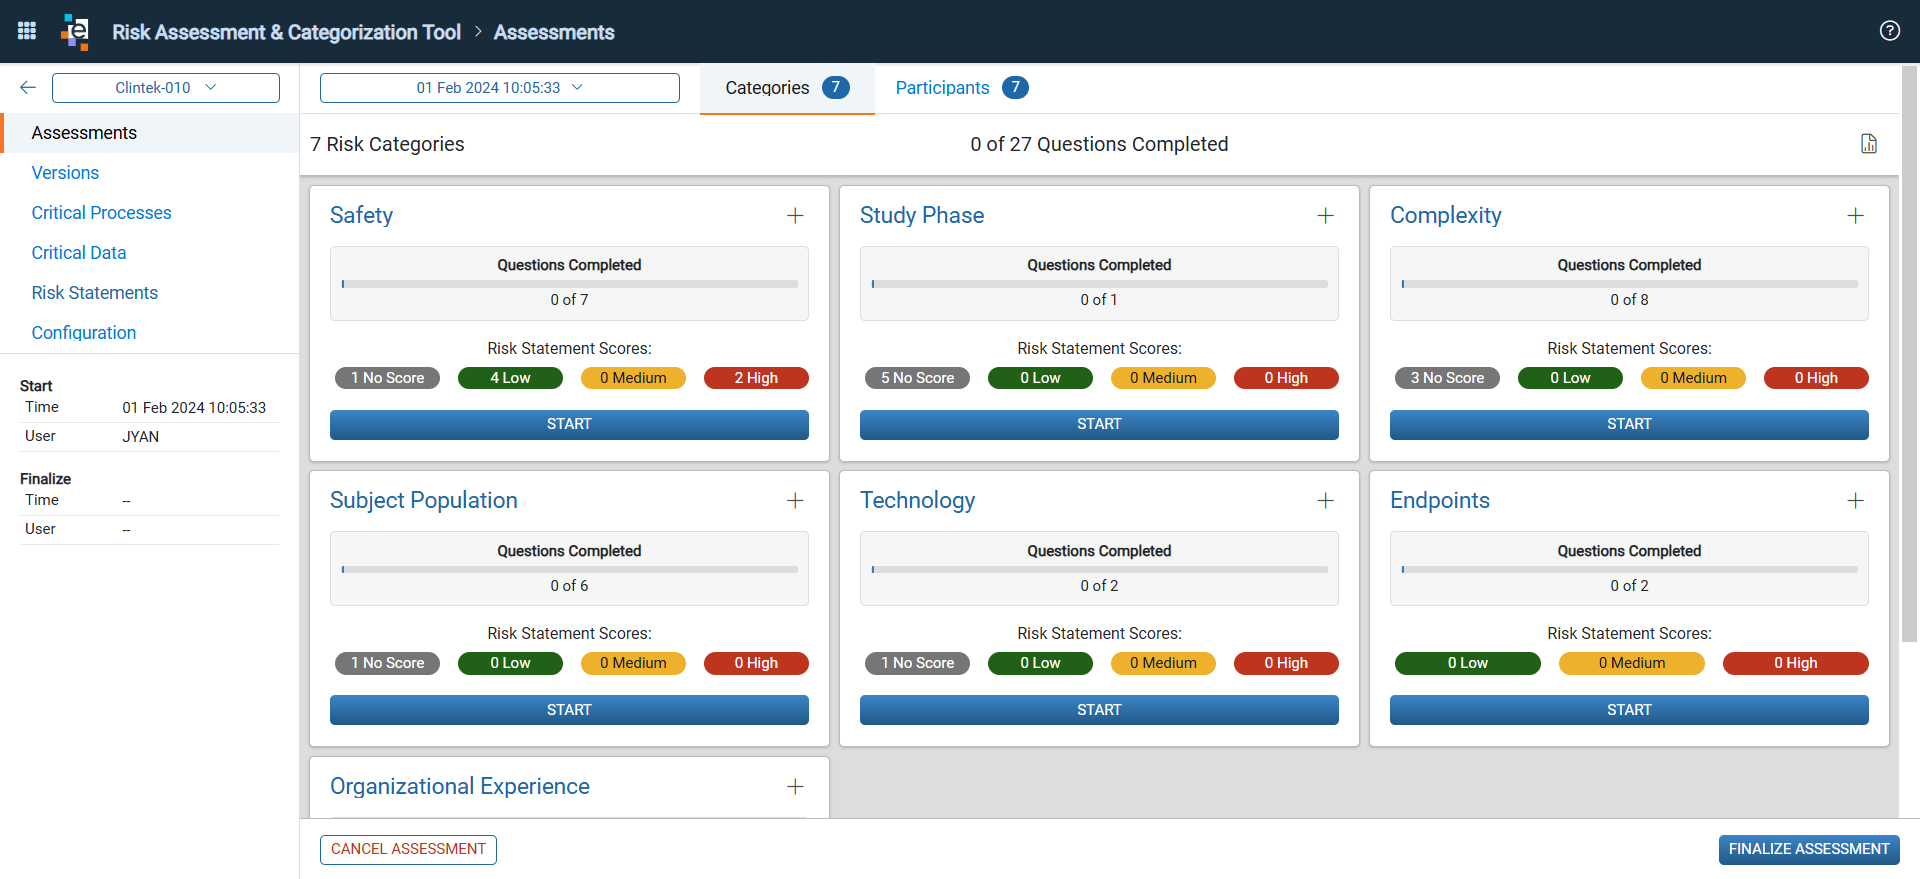Switch to the Participants tab
Image resolution: width=1920 pixels, height=879 pixels.
961,88
